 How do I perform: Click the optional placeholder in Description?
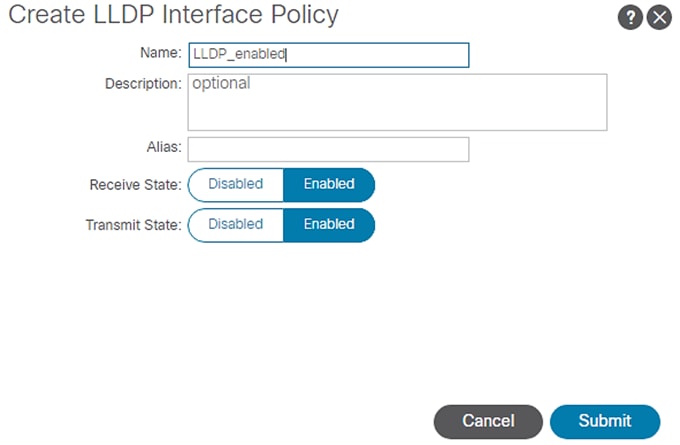(221, 84)
